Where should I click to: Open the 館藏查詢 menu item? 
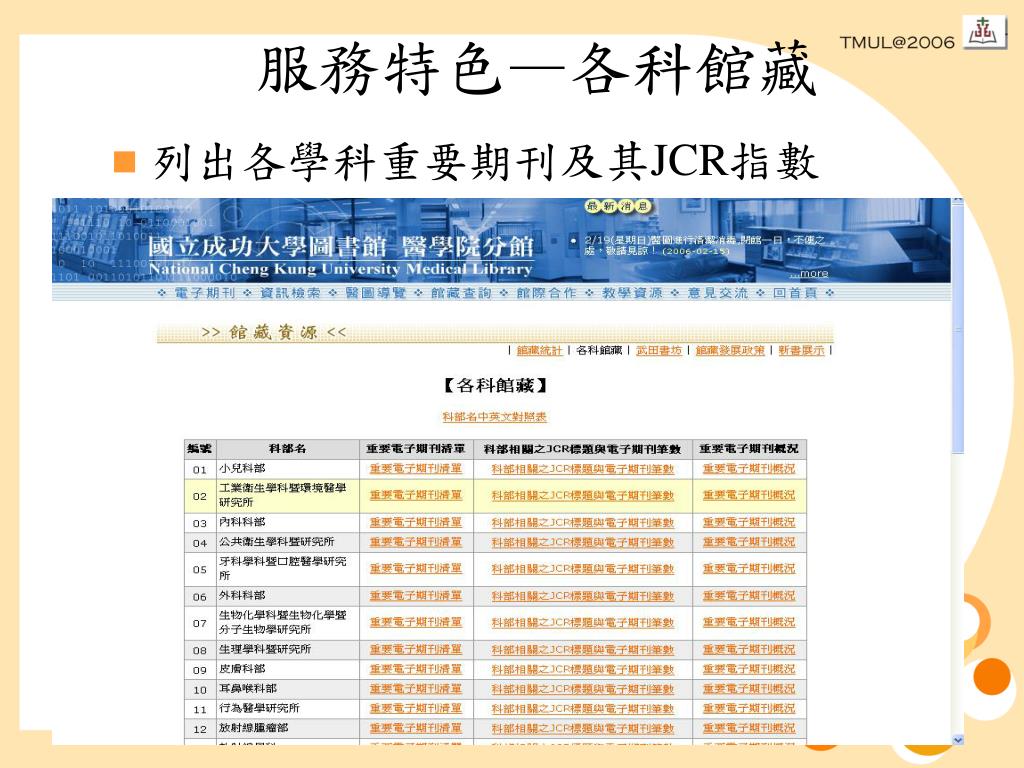pos(460,293)
